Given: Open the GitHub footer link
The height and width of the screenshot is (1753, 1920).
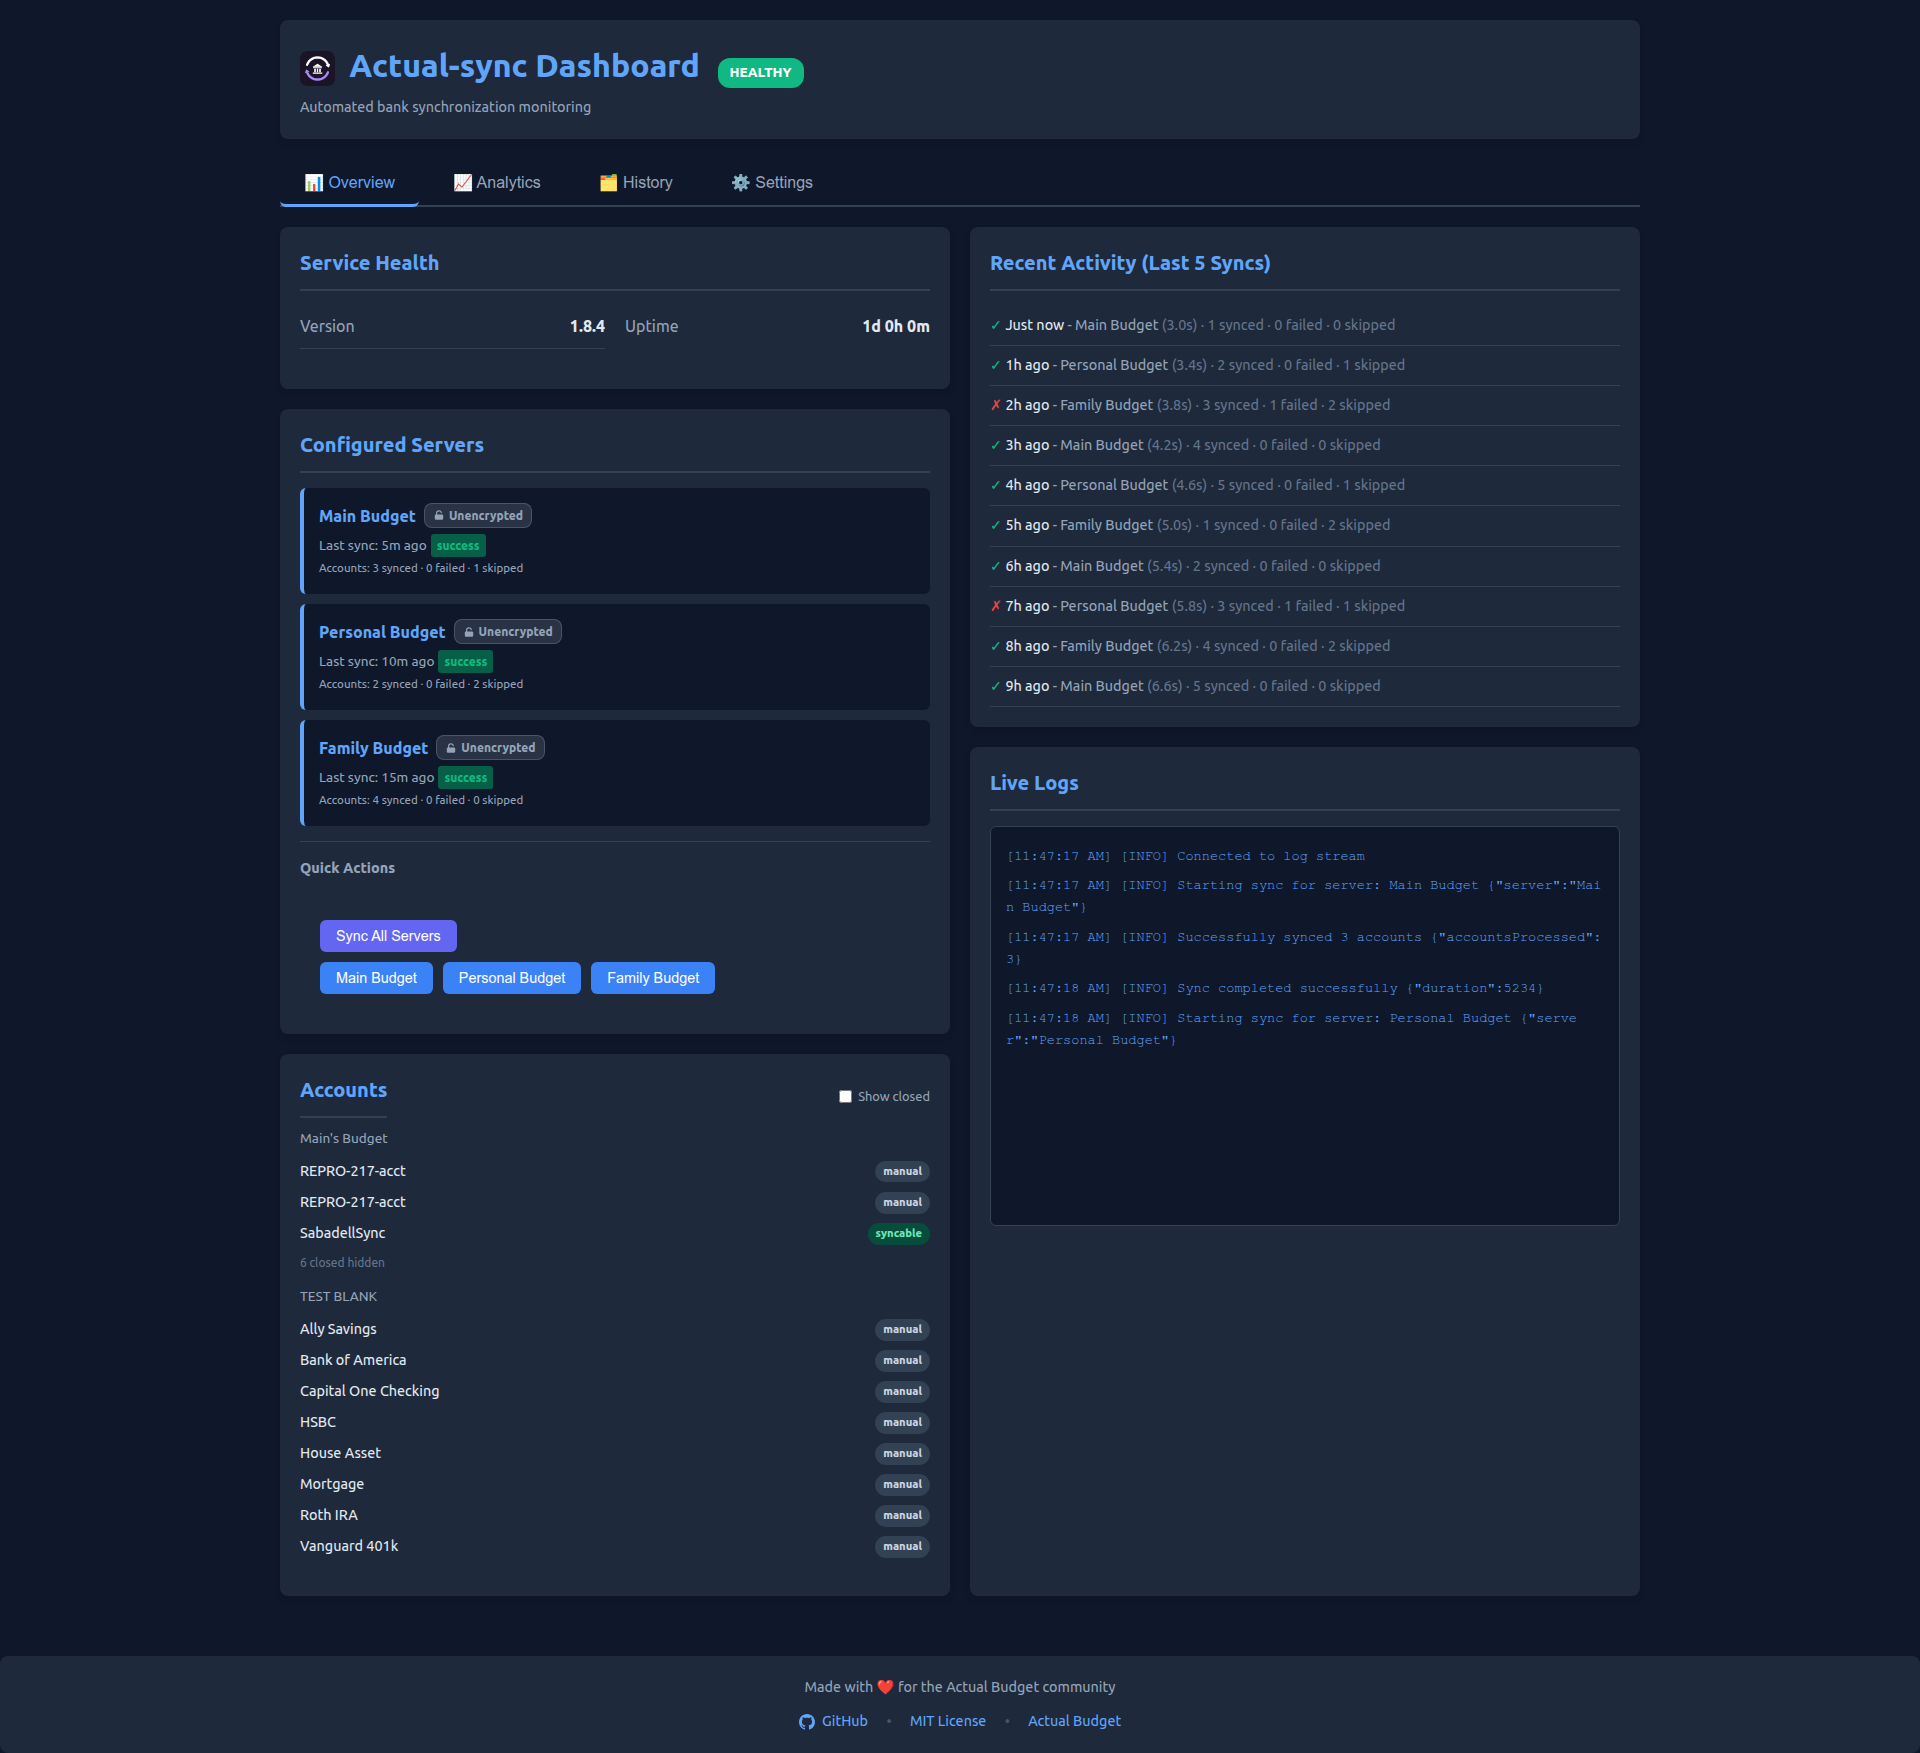Looking at the screenshot, I should 833,1721.
